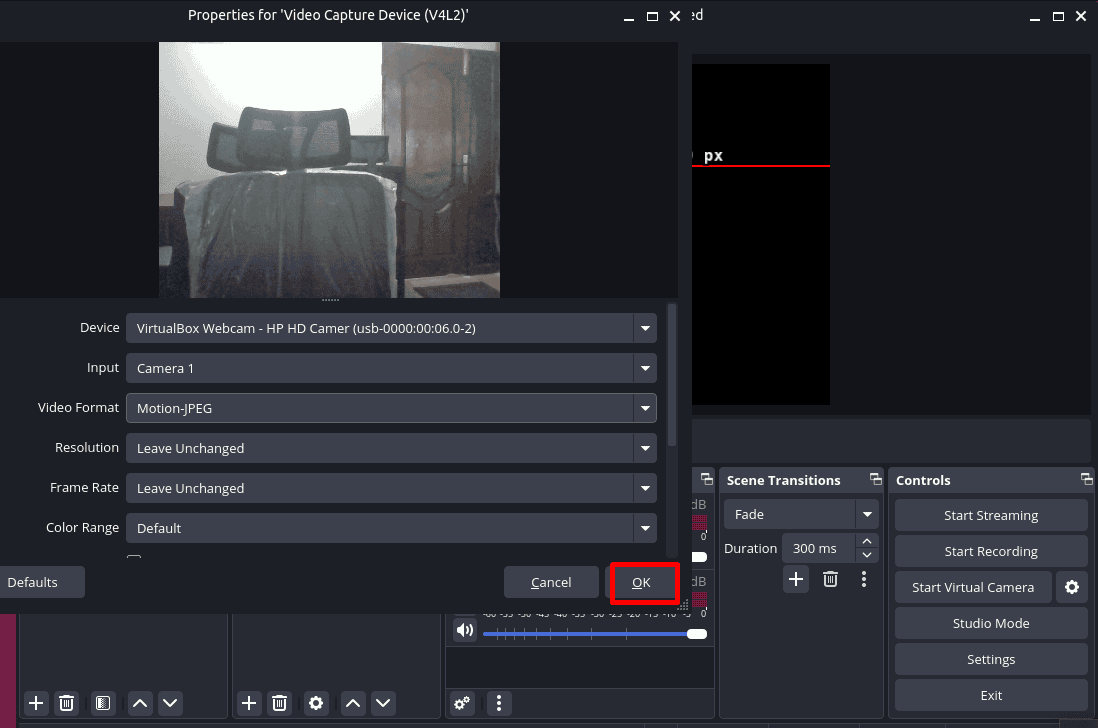Float the Scene Transitions dock with its popout icon
This screenshot has width=1098, height=728.
tap(875, 480)
